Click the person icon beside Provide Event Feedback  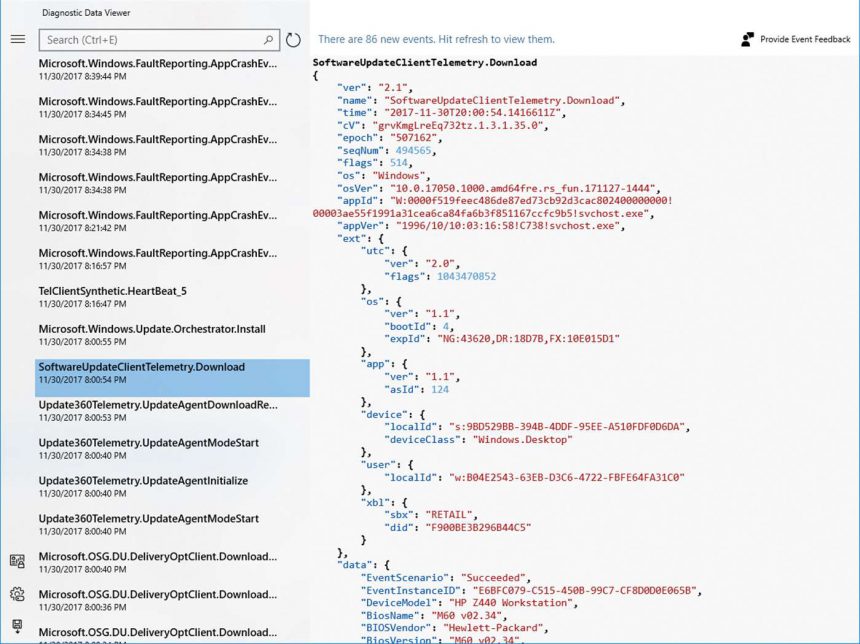pyautogui.click(x=747, y=39)
